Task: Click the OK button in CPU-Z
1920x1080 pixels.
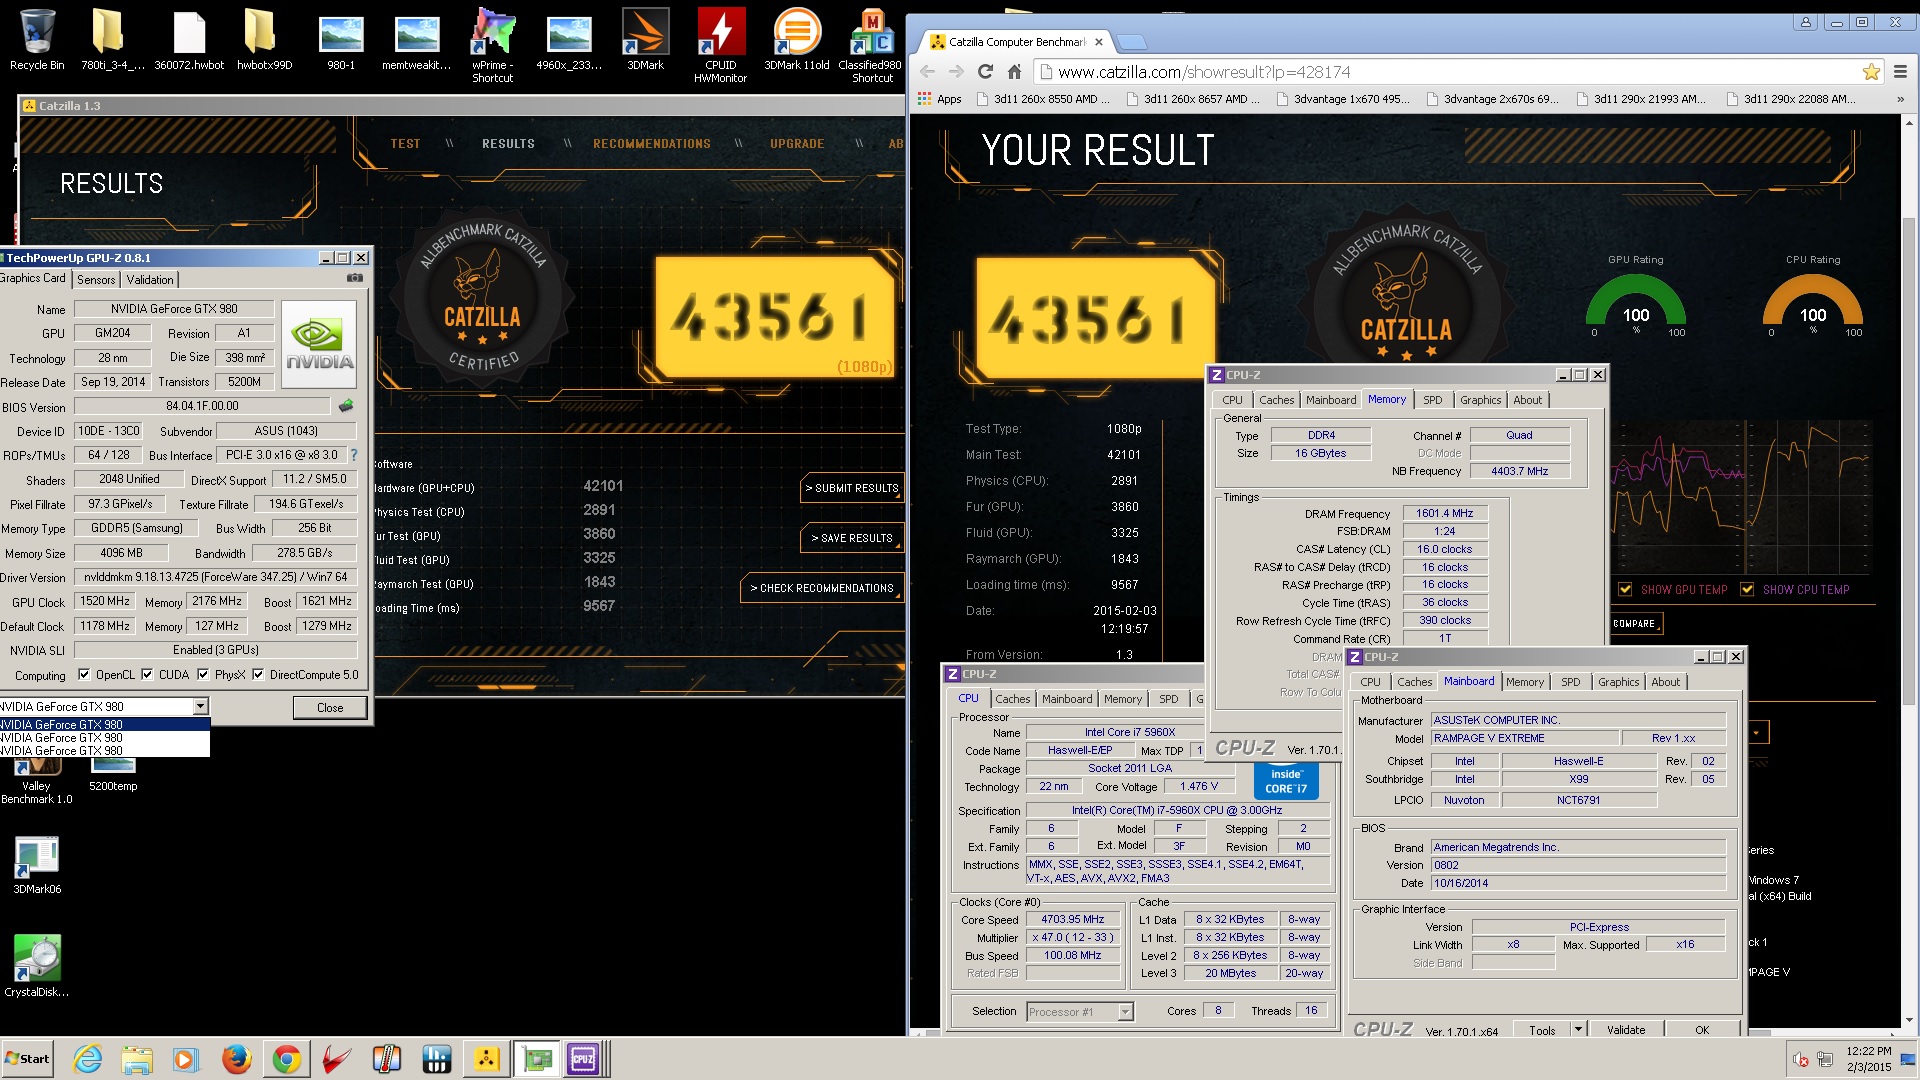Action: tap(1702, 1030)
